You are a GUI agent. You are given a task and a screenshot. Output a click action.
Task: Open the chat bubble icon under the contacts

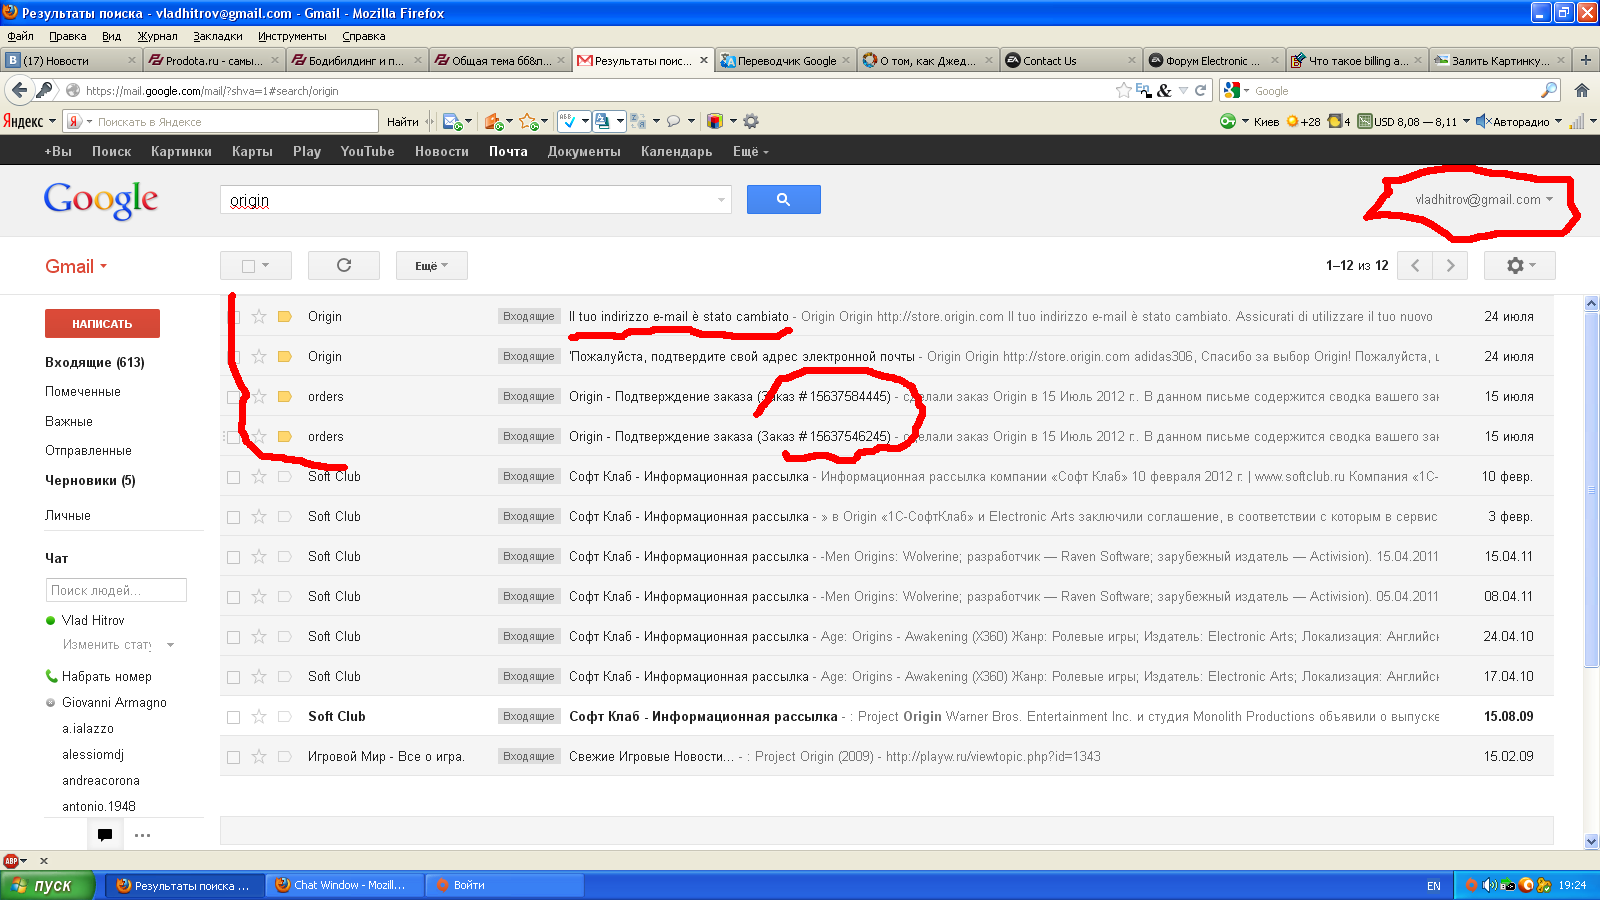click(105, 835)
